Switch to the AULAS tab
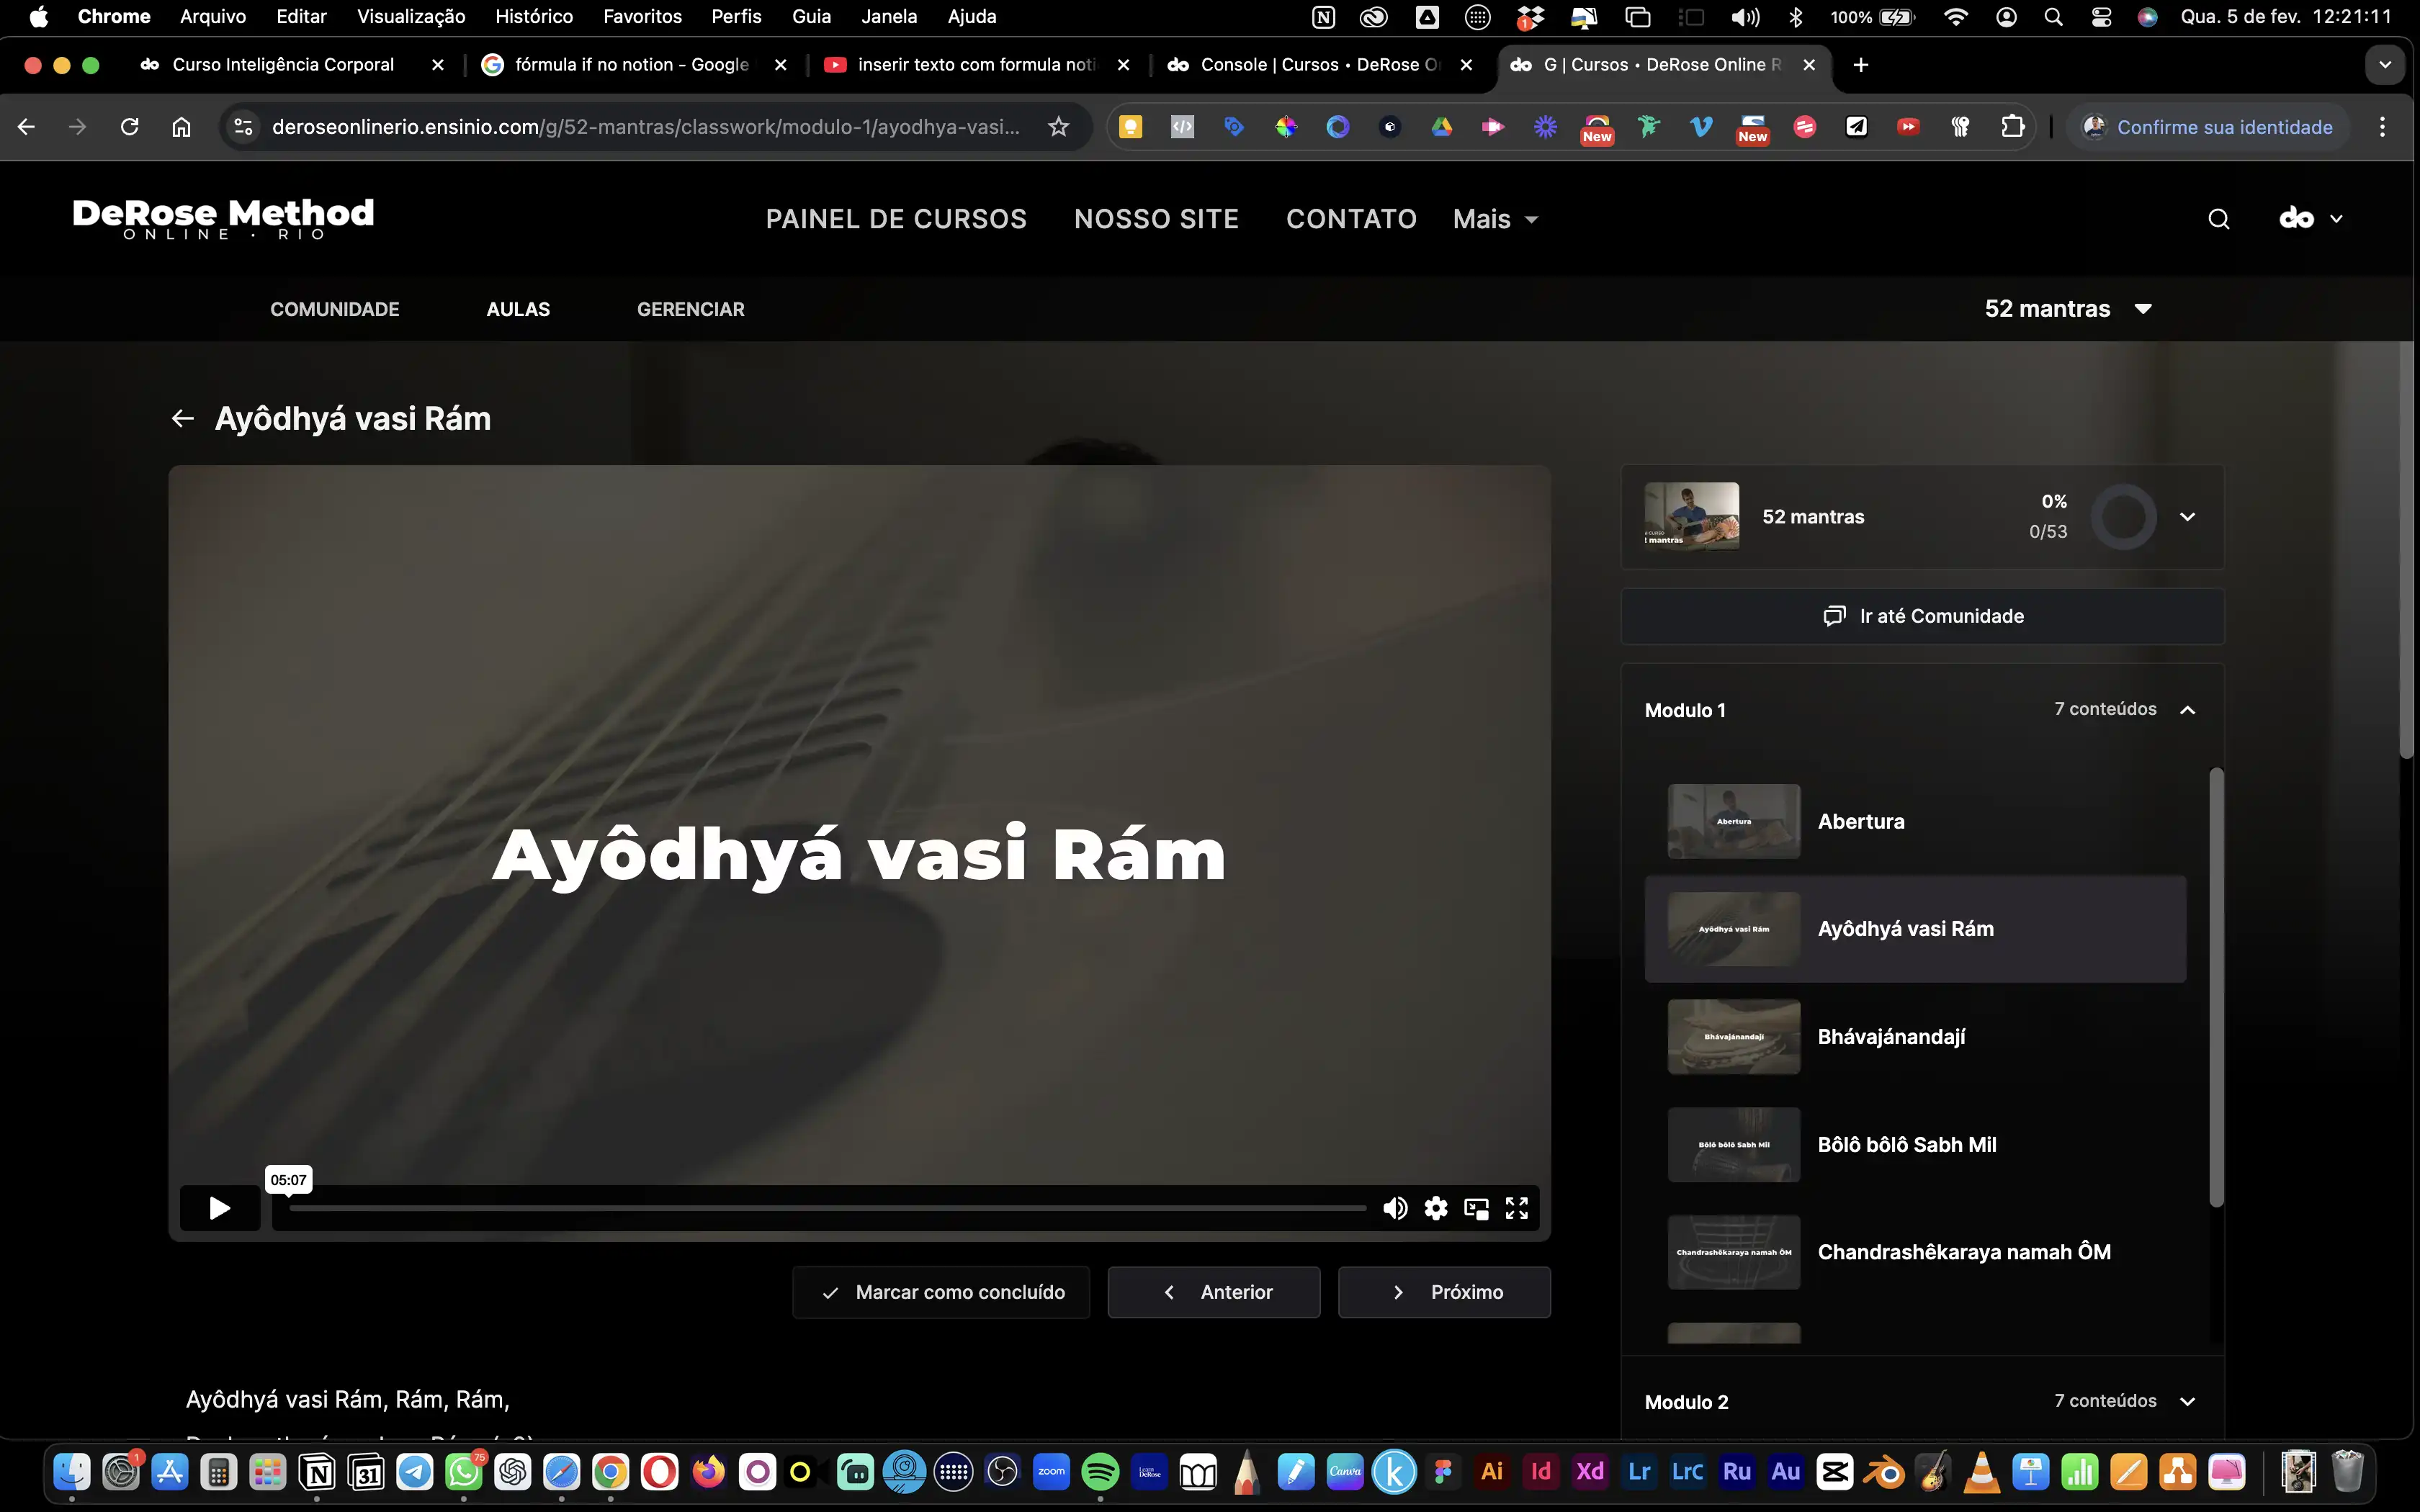This screenshot has width=2420, height=1512. point(518,309)
